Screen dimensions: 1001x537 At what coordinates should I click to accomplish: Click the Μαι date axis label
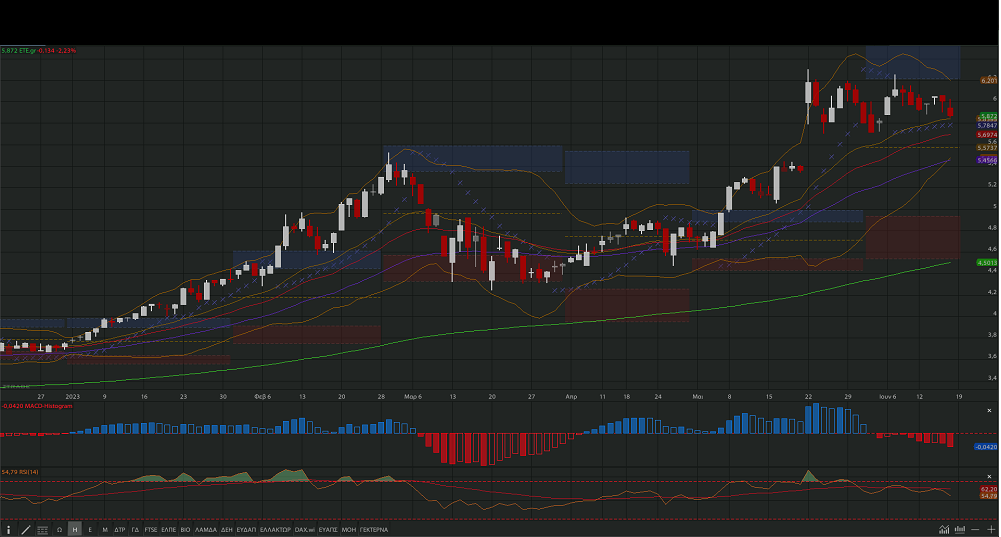[698, 397]
